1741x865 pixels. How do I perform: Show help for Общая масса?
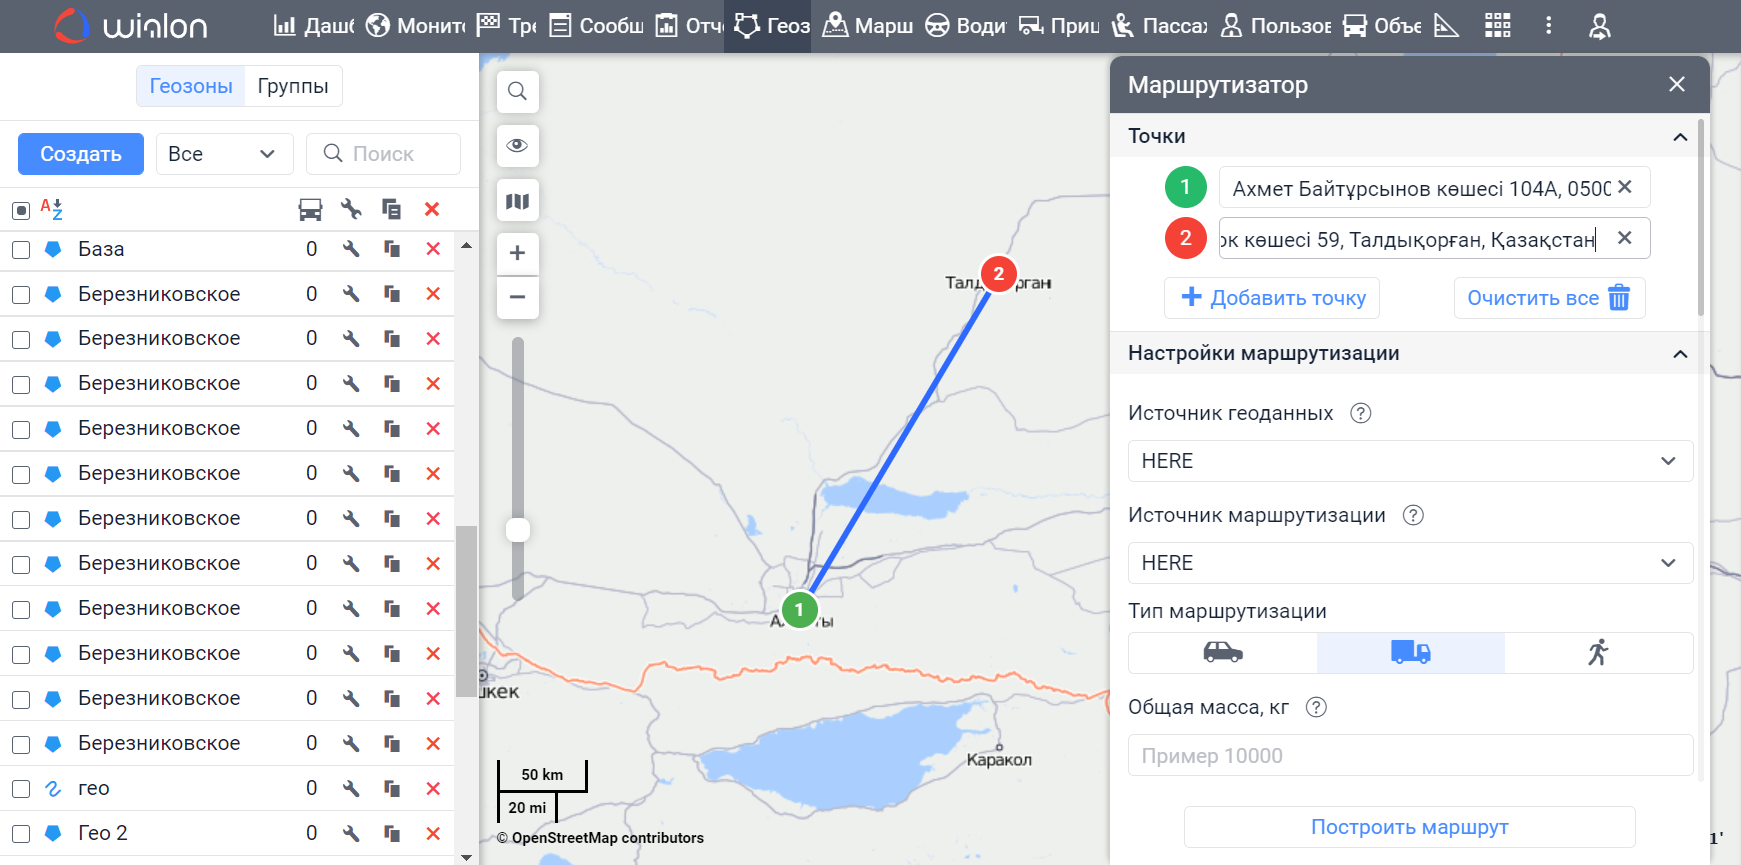(x=1316, y=707)
